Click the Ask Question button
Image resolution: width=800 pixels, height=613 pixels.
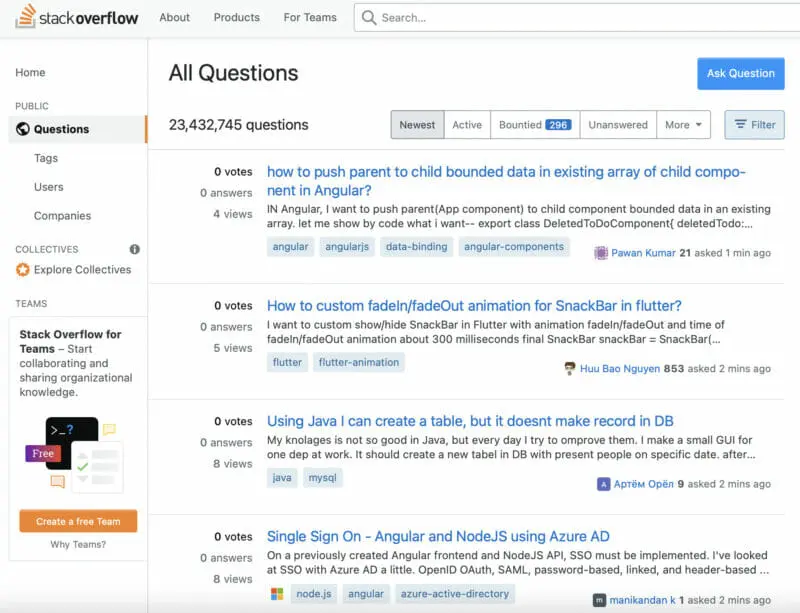(741, 73)
